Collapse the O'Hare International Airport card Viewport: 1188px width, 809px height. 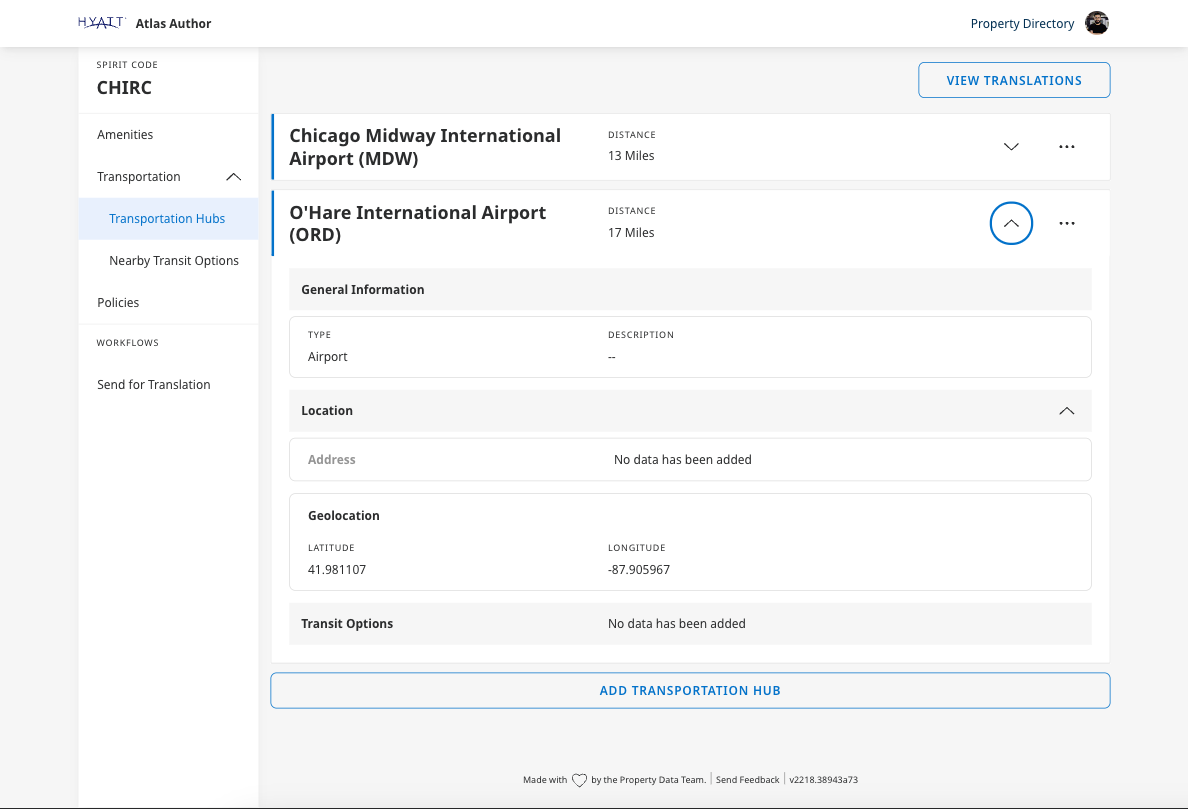click(1011, 223)
